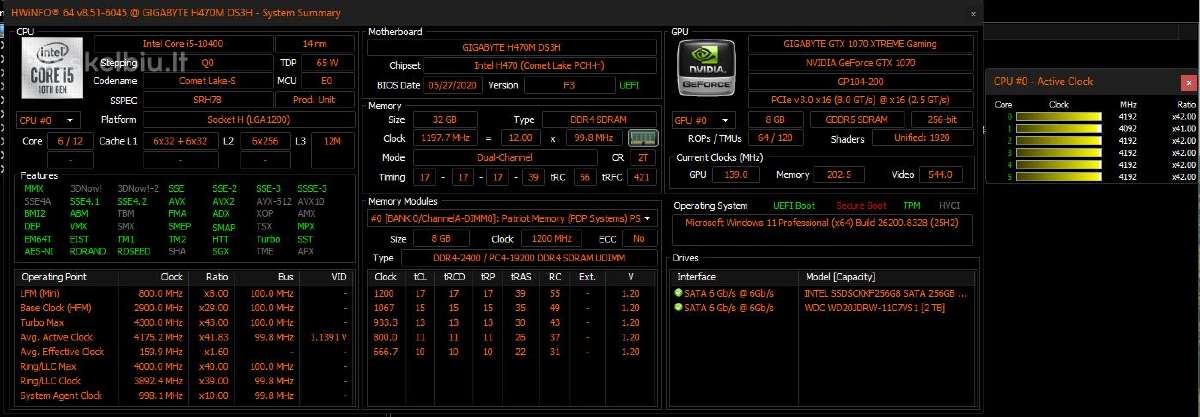Click the DDR4-2400 / PC4-19200 module type field

pyautogui.click(x=528, y=257)
